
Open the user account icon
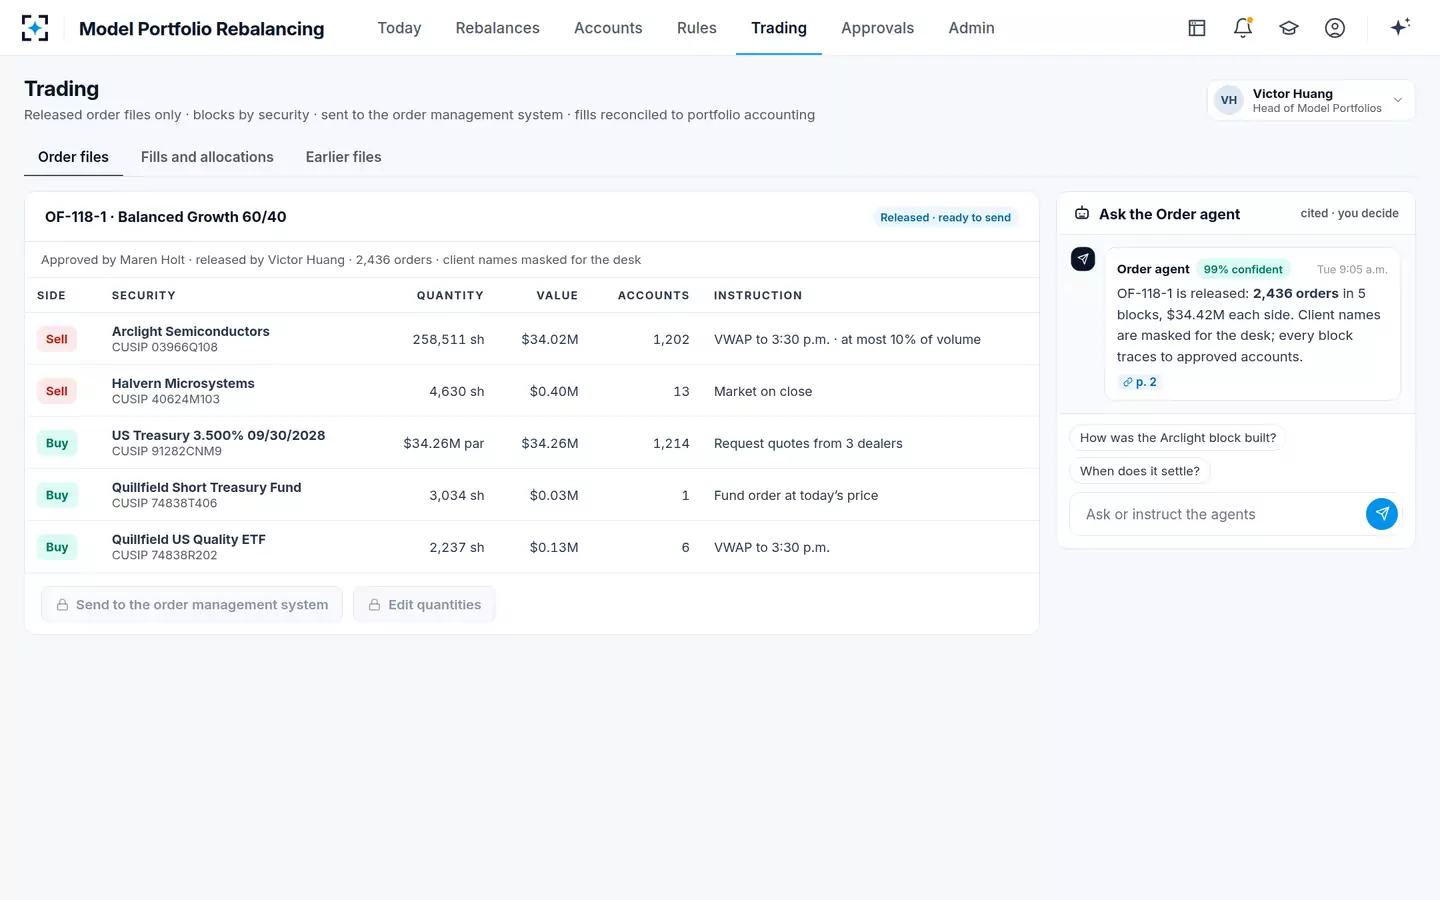1335,28
